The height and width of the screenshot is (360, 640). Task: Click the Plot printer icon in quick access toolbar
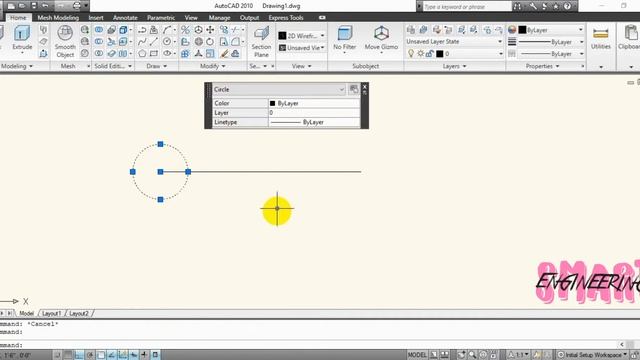77,6
